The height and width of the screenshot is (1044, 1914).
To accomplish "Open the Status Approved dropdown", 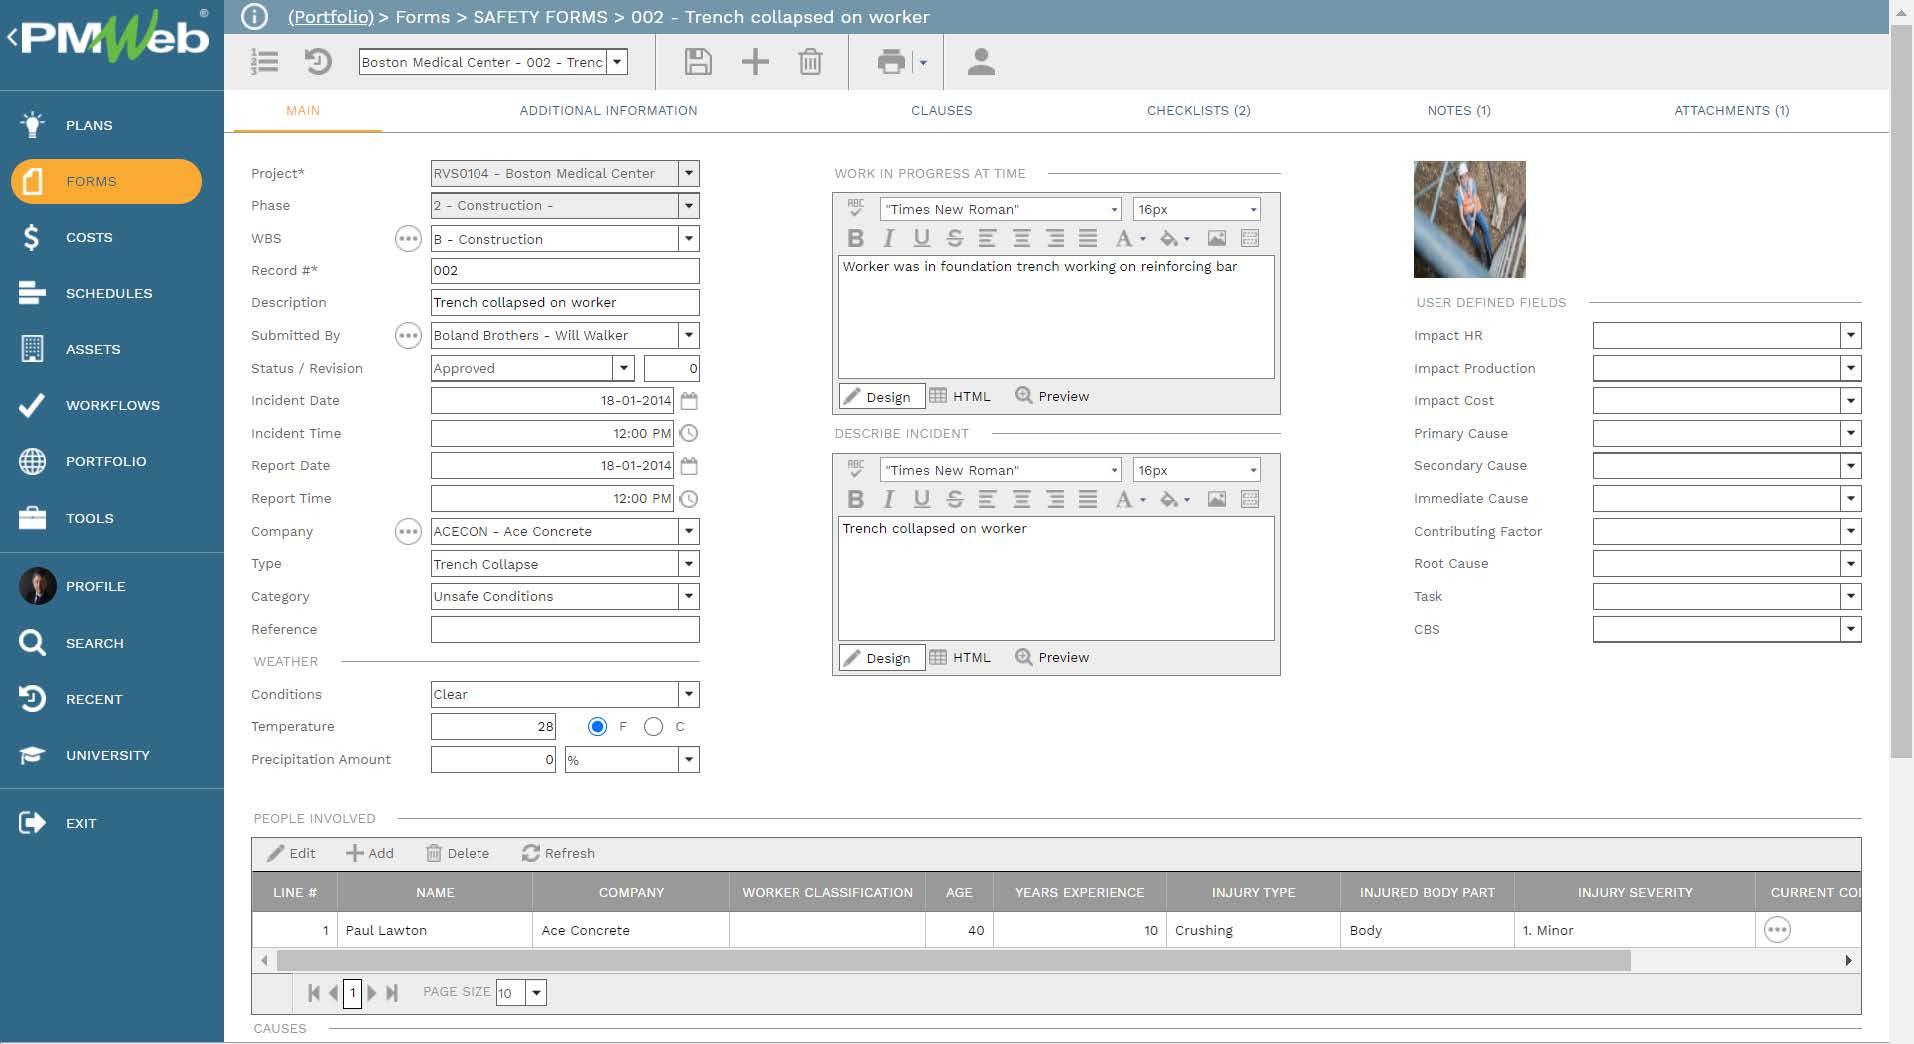I will (623, 369).
